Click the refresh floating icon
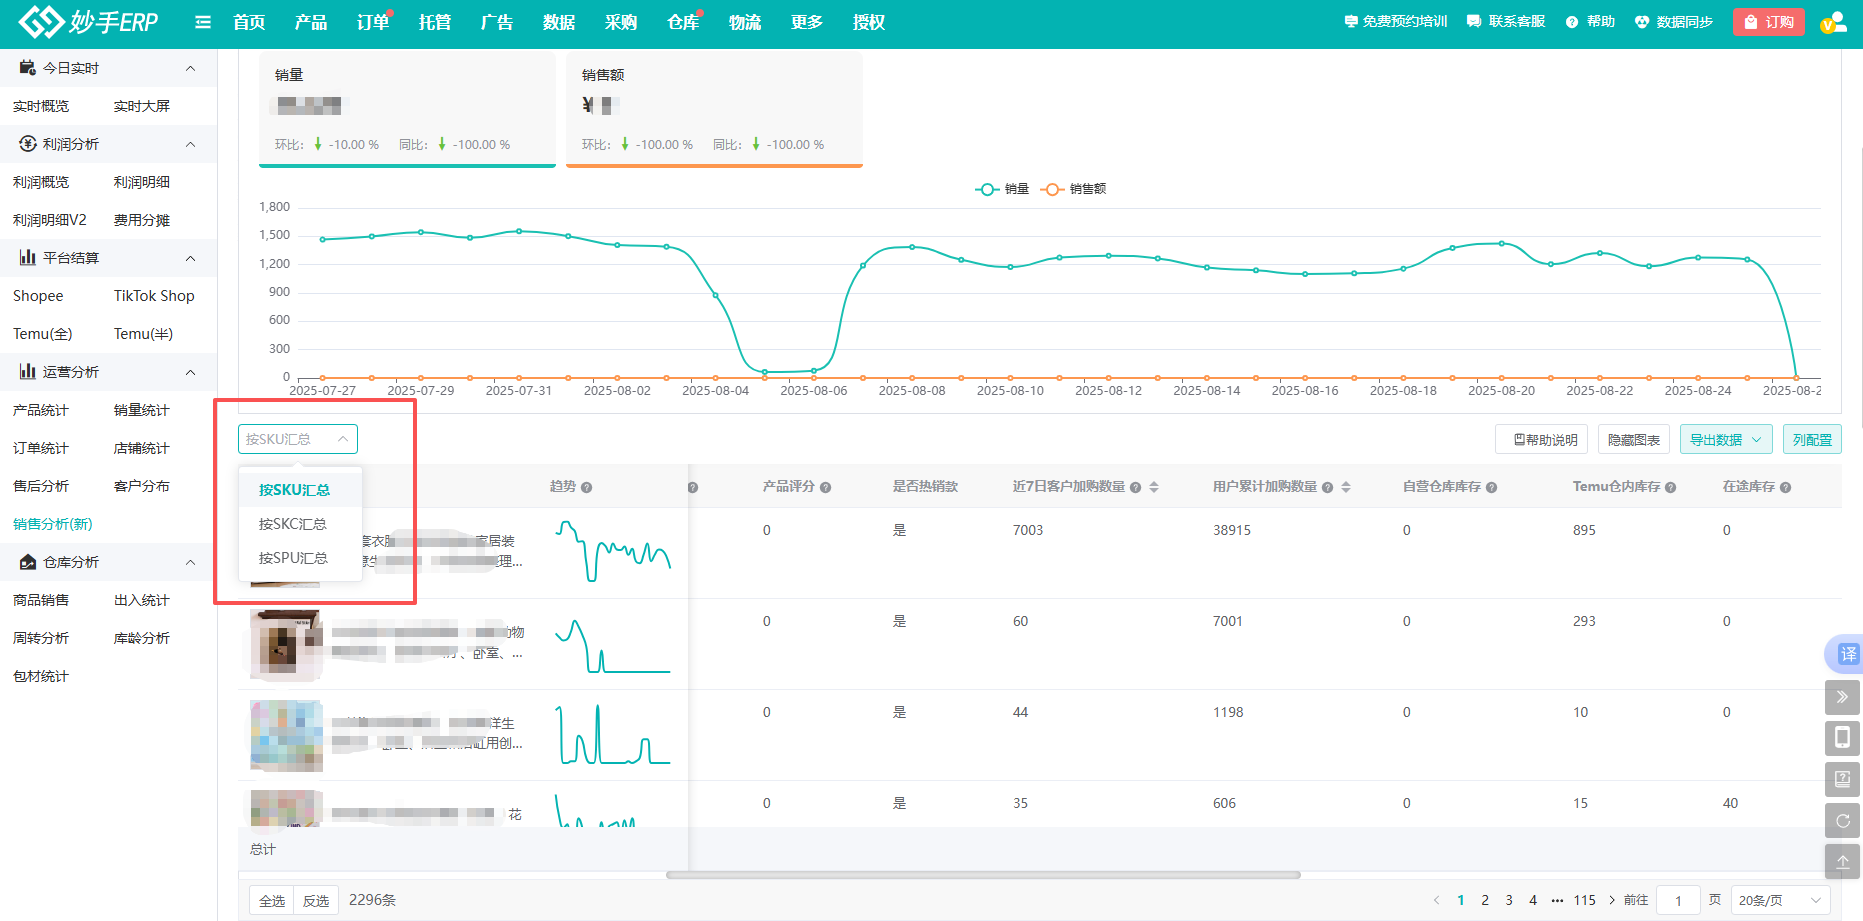 point(1842,821)
